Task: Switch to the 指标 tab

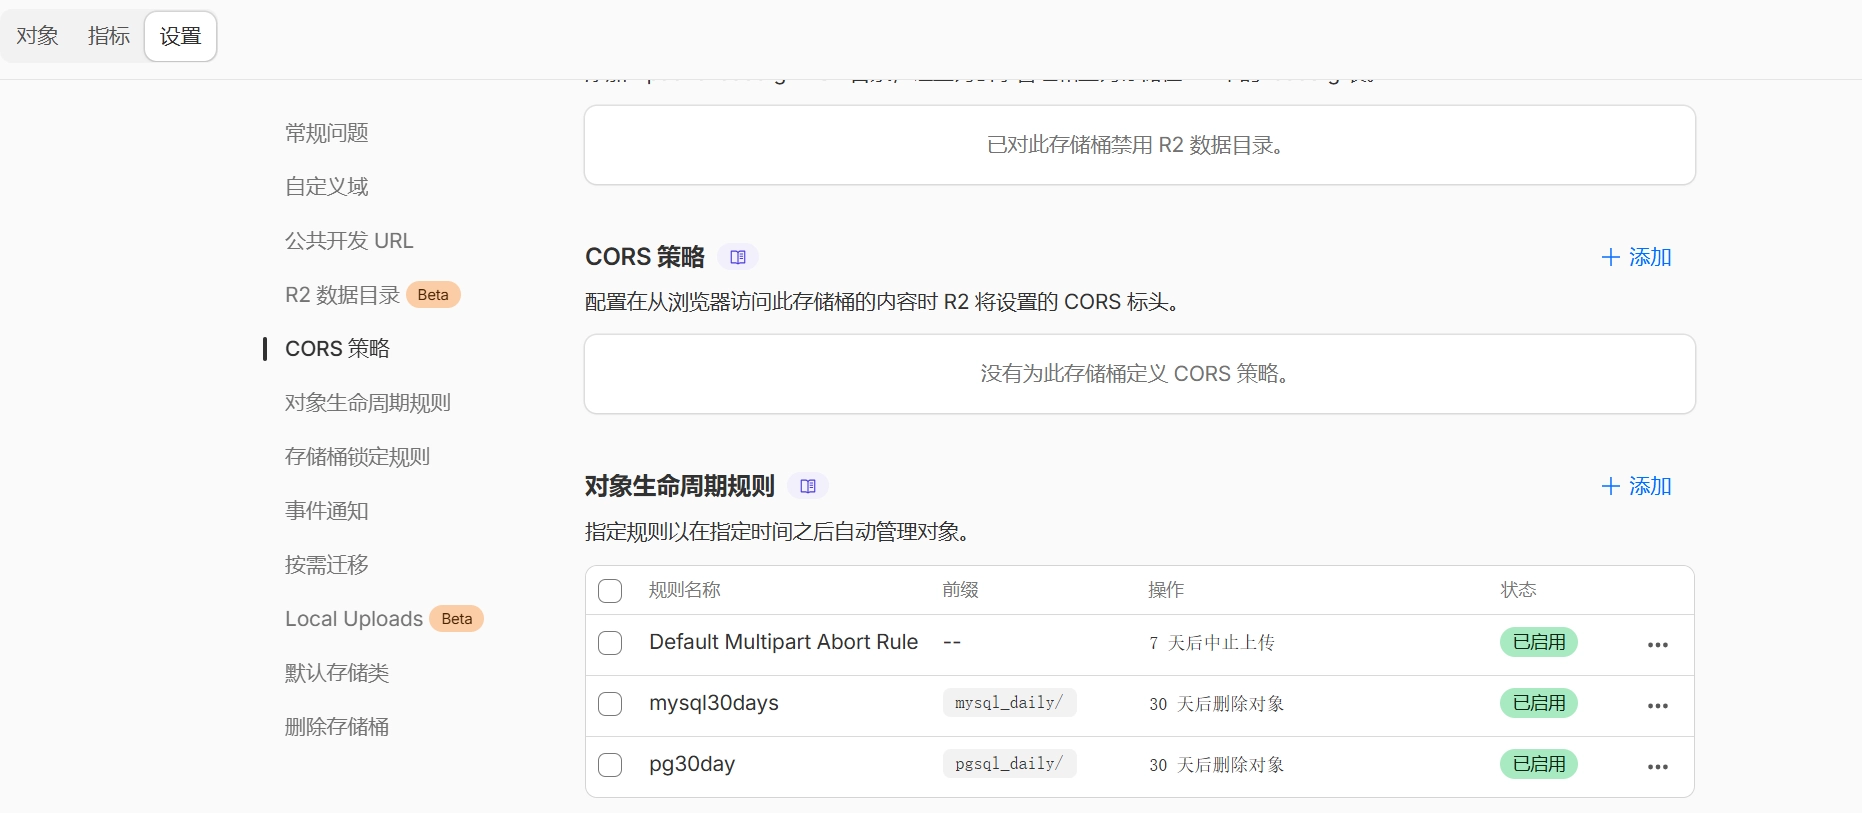Action: tap(109, 36)
